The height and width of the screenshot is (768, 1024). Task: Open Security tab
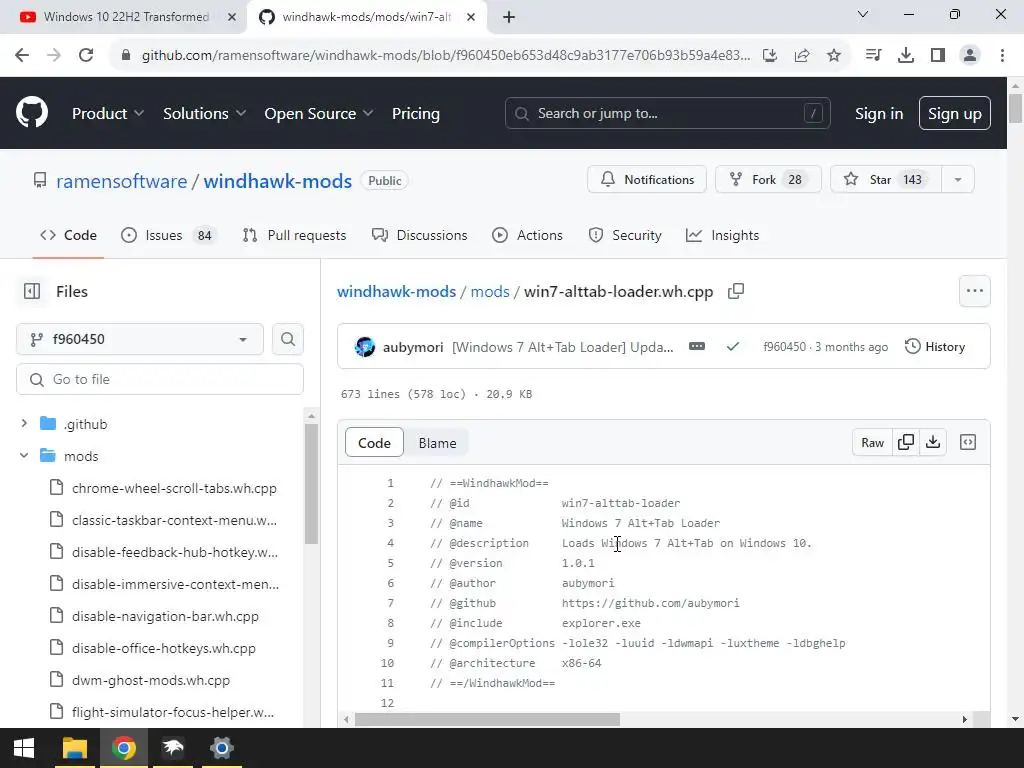click(x=625, y=235)
